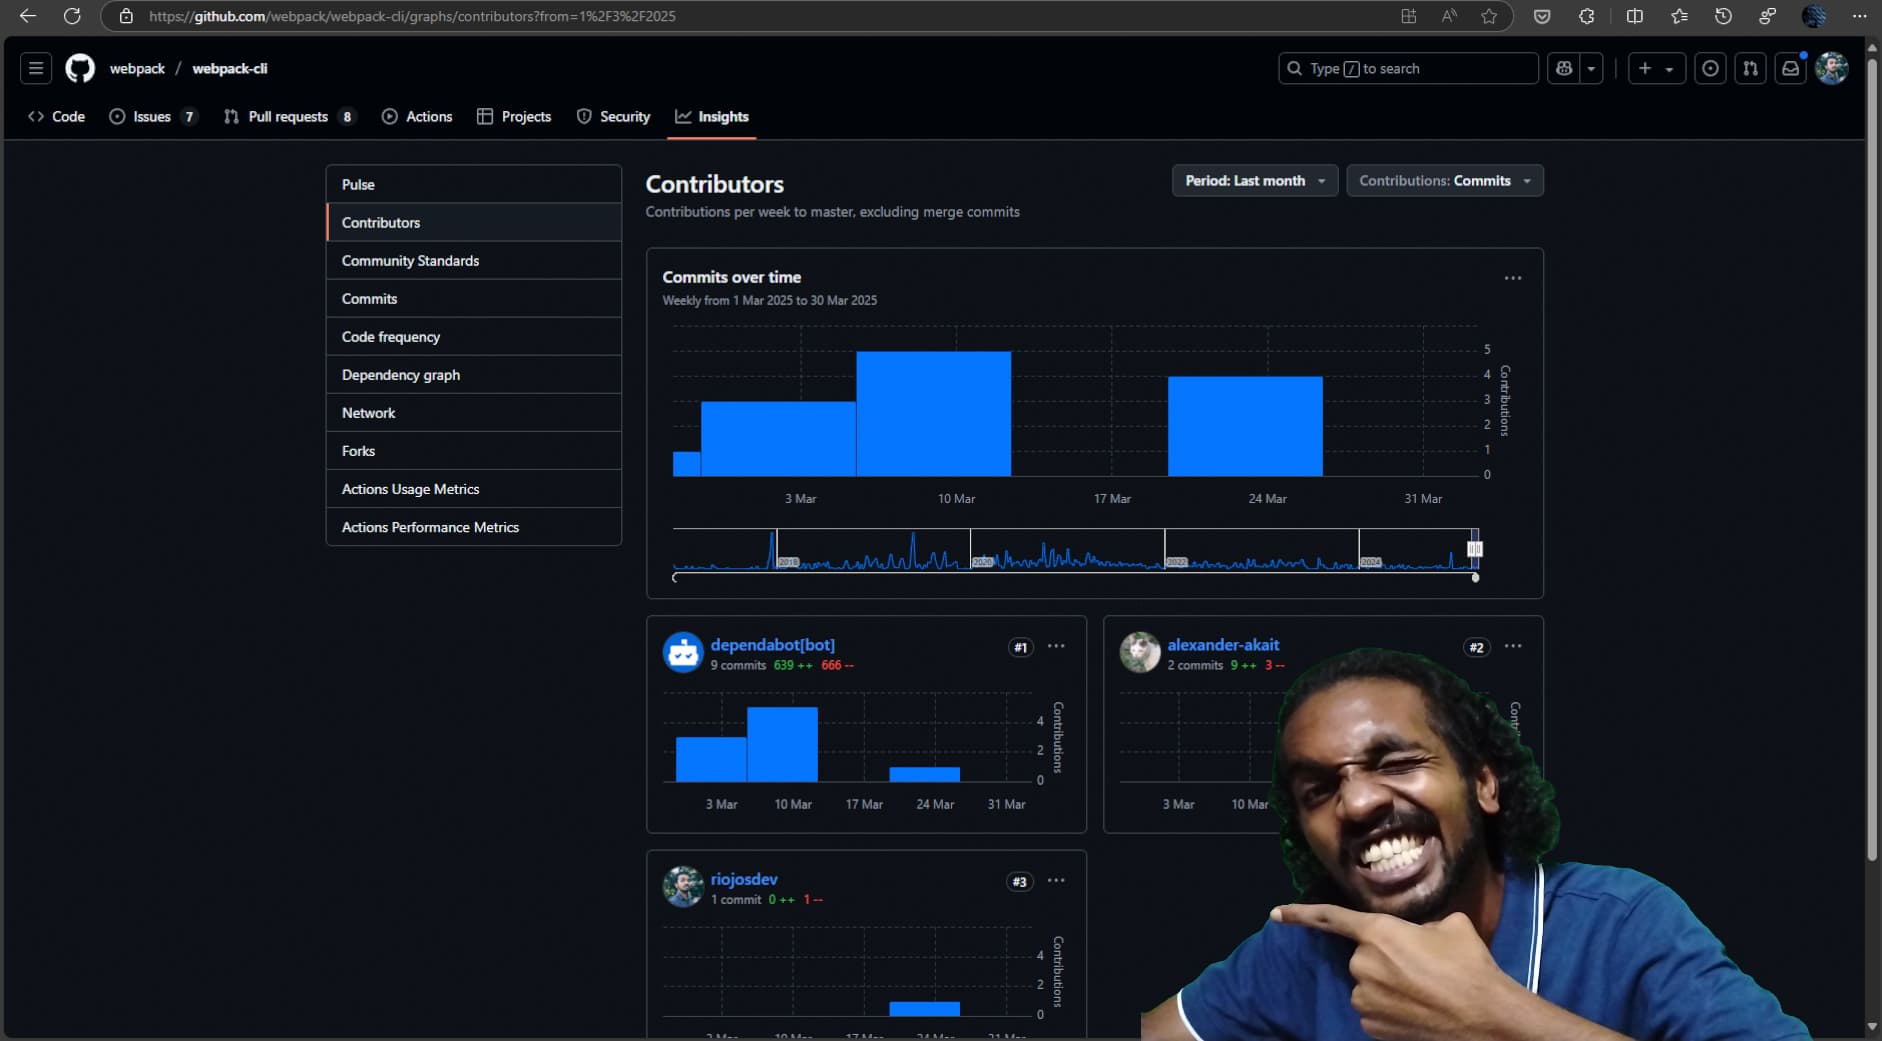Expand the Period: Last month dropdown

coord(1254,181)
